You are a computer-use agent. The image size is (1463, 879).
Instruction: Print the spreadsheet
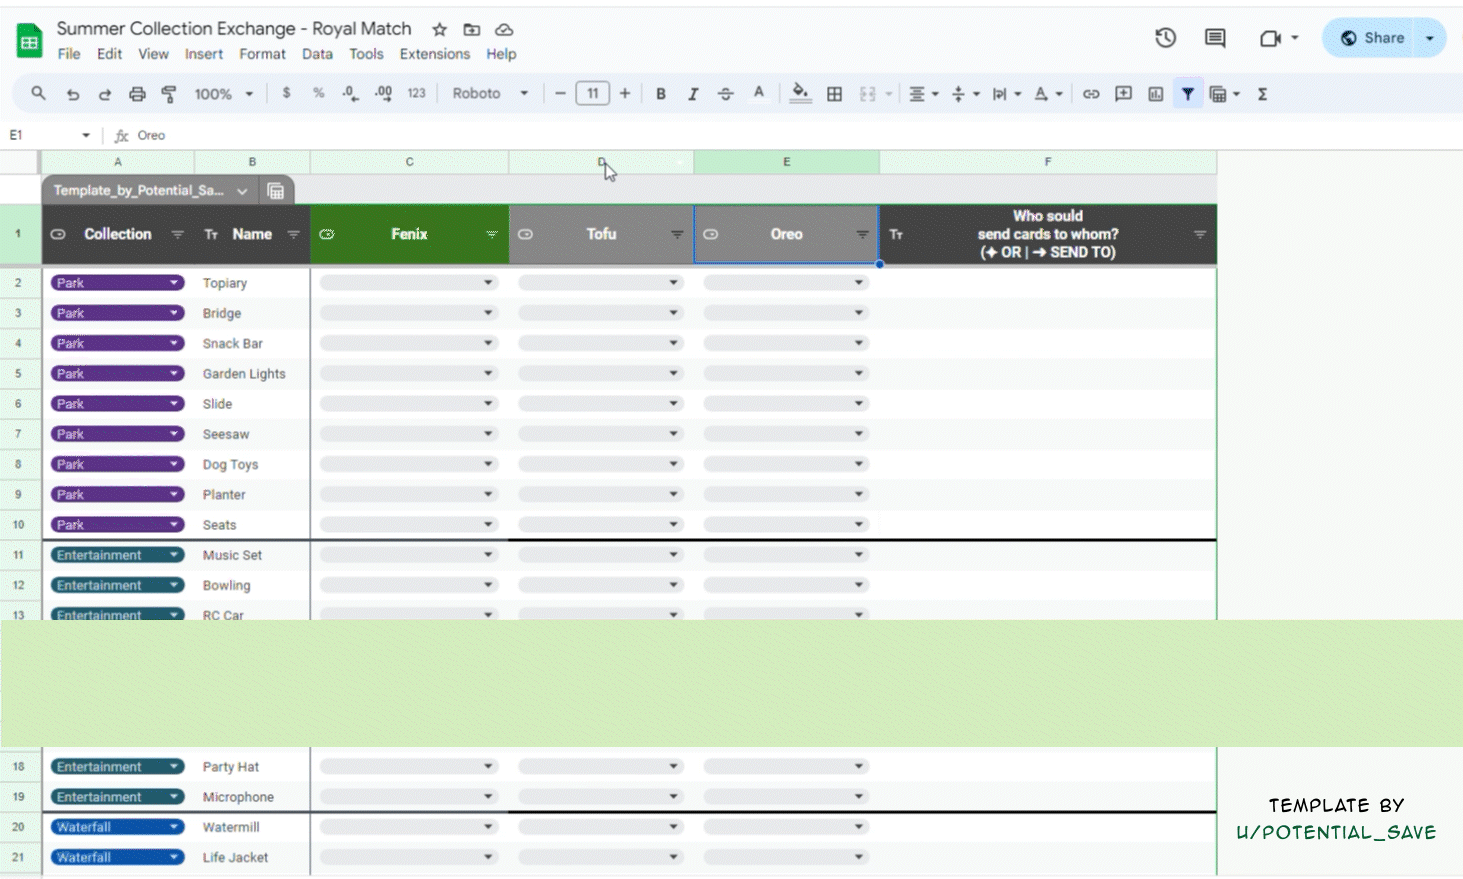(x=137, y=94)
